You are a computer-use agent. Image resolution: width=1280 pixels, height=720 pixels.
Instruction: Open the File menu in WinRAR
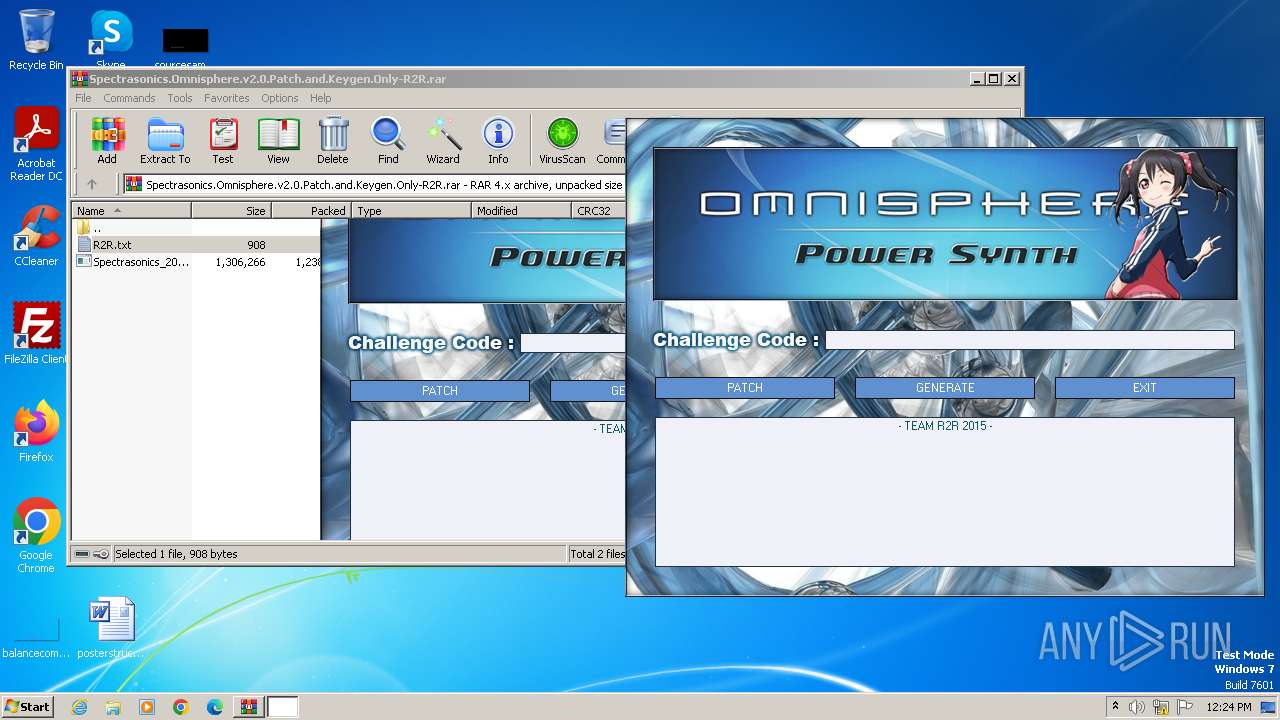tap(83, 98)
